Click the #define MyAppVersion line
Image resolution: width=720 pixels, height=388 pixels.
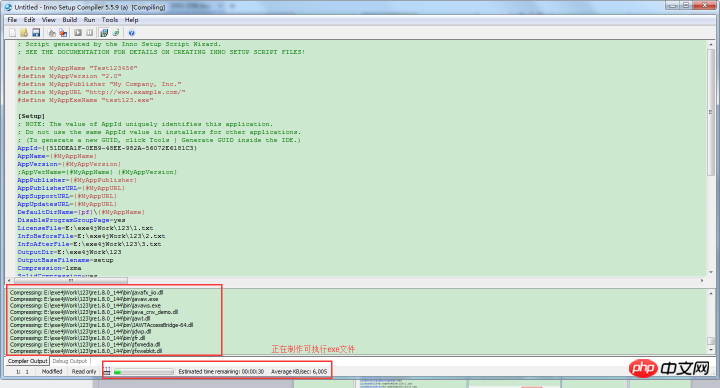[x=69, y=76]
